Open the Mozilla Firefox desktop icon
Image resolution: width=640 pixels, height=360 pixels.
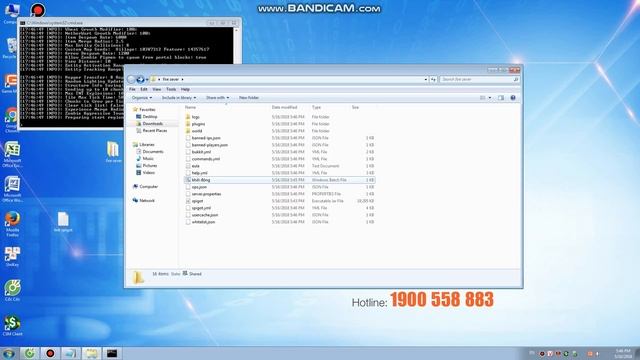point(12,224)
